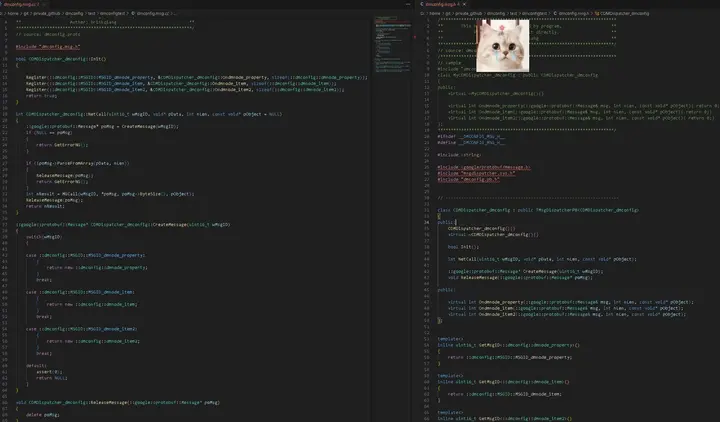
Task: Click the class symbol icon in right breadcrumb
Action: pos(597,14)
